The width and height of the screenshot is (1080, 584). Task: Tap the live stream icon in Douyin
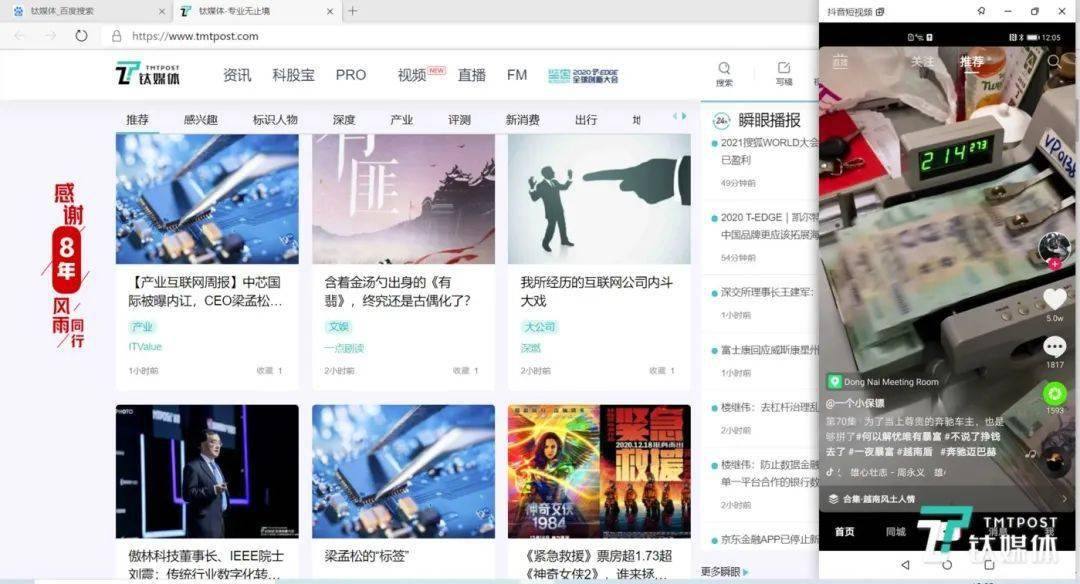coord(840,62)
